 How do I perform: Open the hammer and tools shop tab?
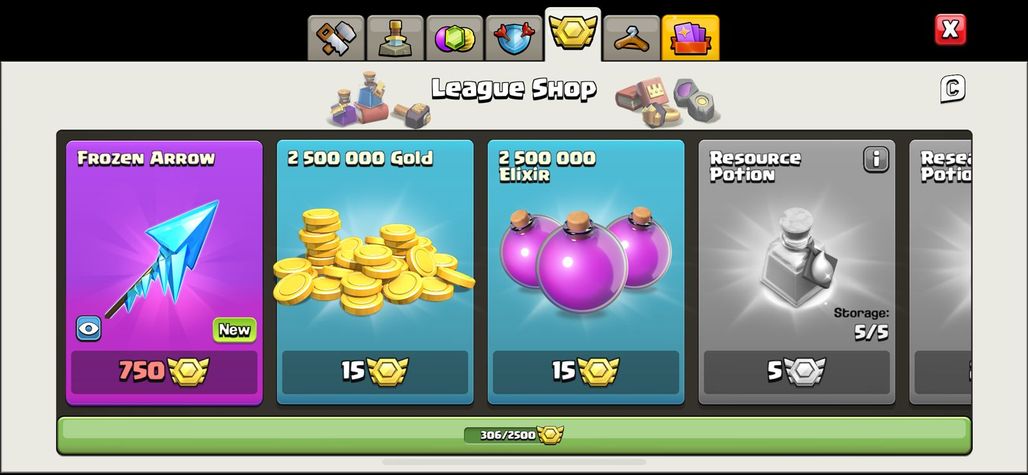(336, 38)
